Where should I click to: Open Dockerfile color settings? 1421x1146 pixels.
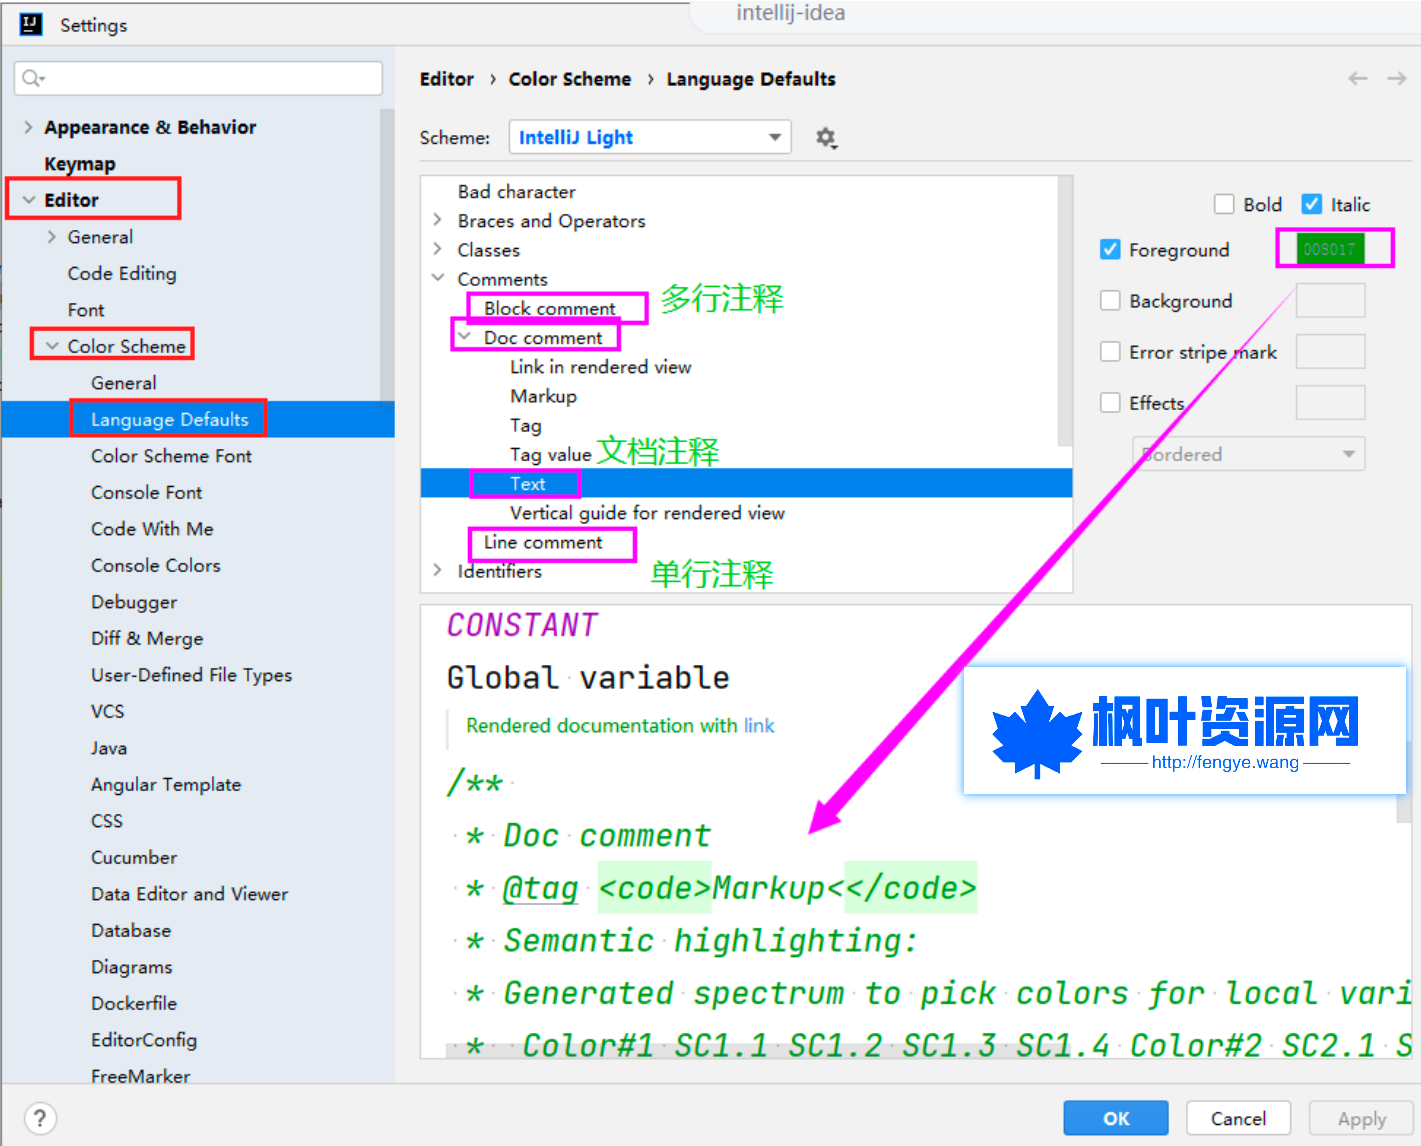tap(133, 1003)
